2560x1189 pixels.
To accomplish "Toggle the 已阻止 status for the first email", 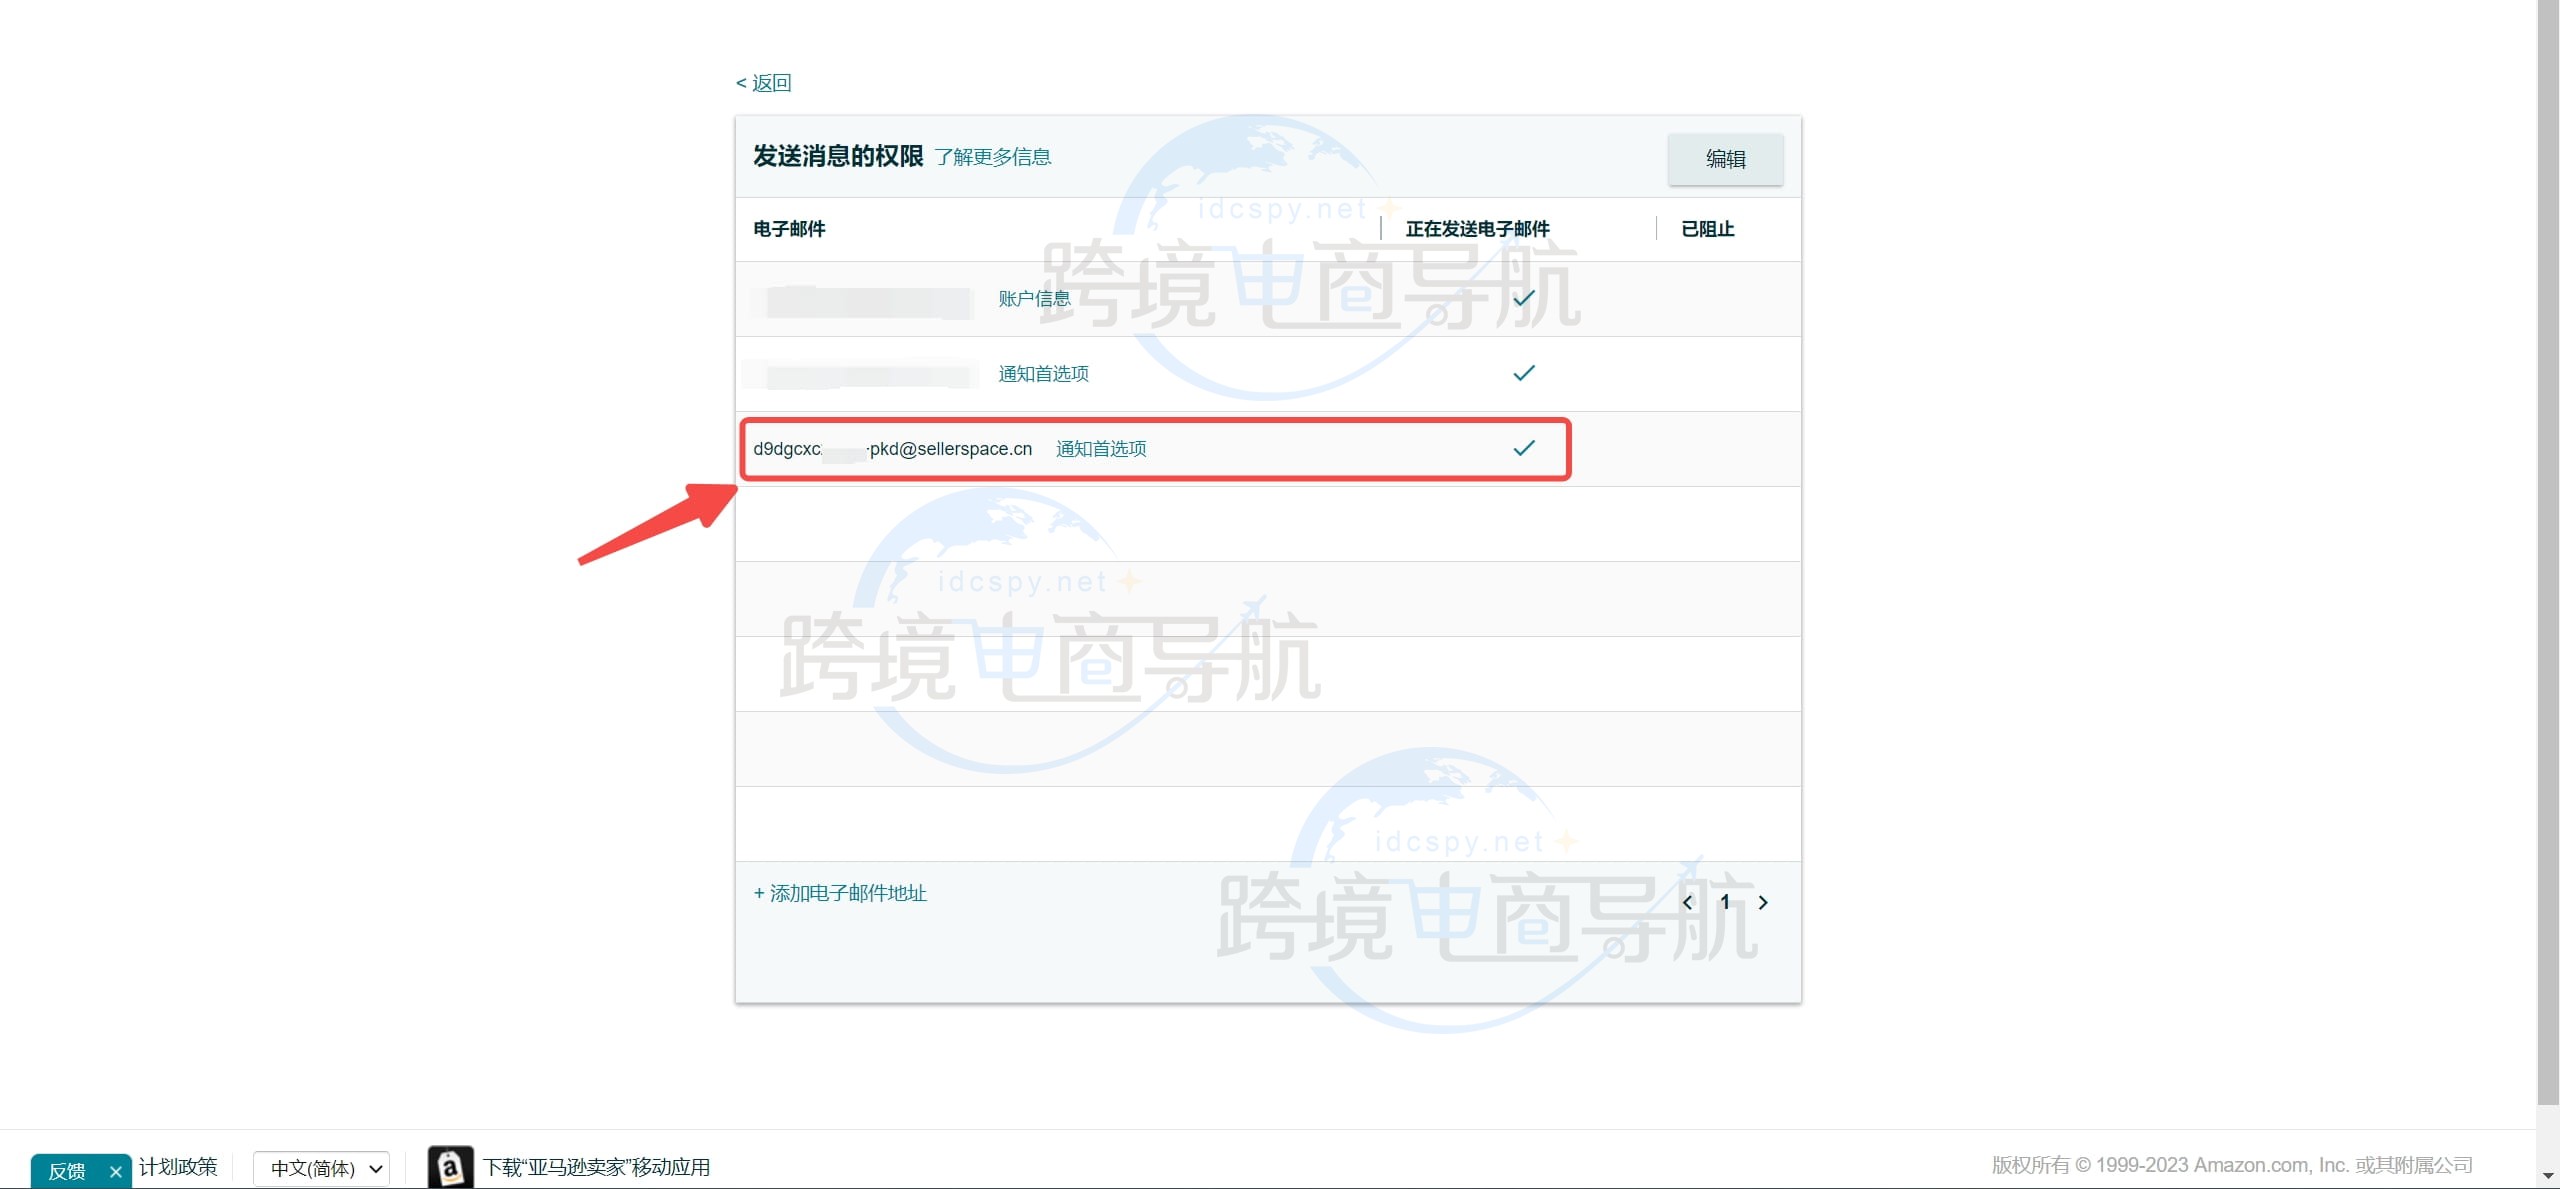I will click(x=1707, y=297).
